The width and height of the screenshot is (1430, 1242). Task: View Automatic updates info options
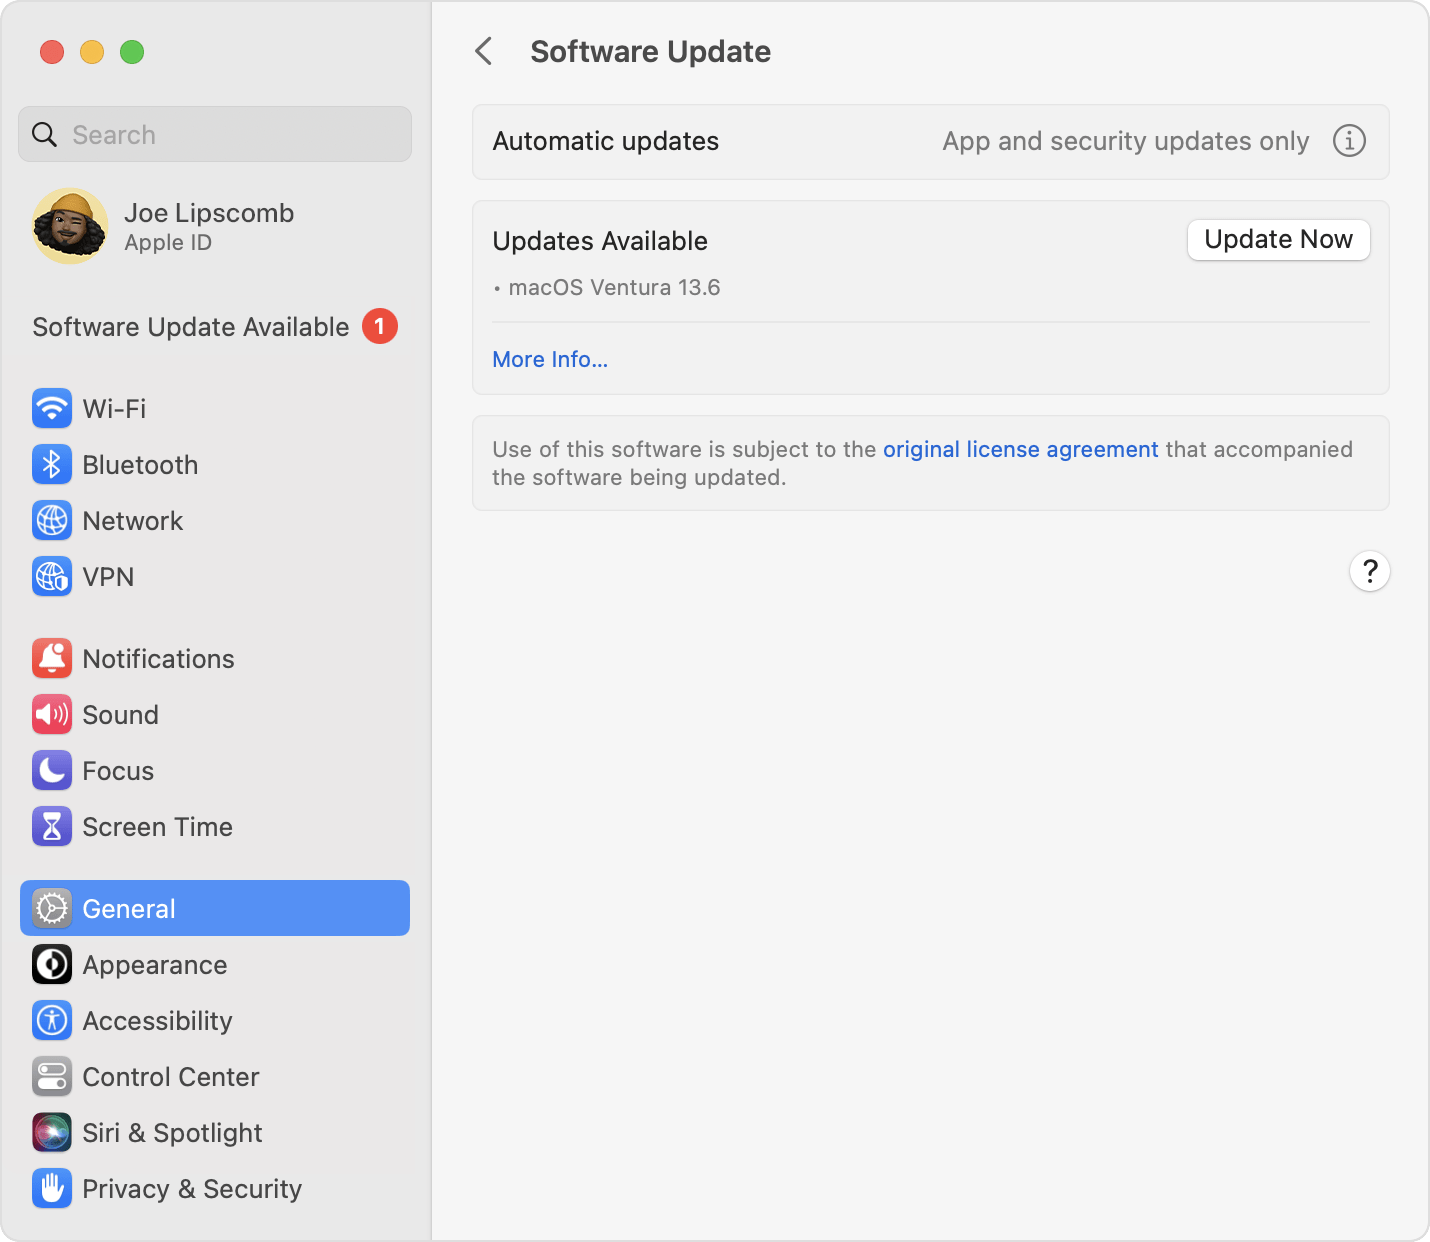(x=1349, y=141)
